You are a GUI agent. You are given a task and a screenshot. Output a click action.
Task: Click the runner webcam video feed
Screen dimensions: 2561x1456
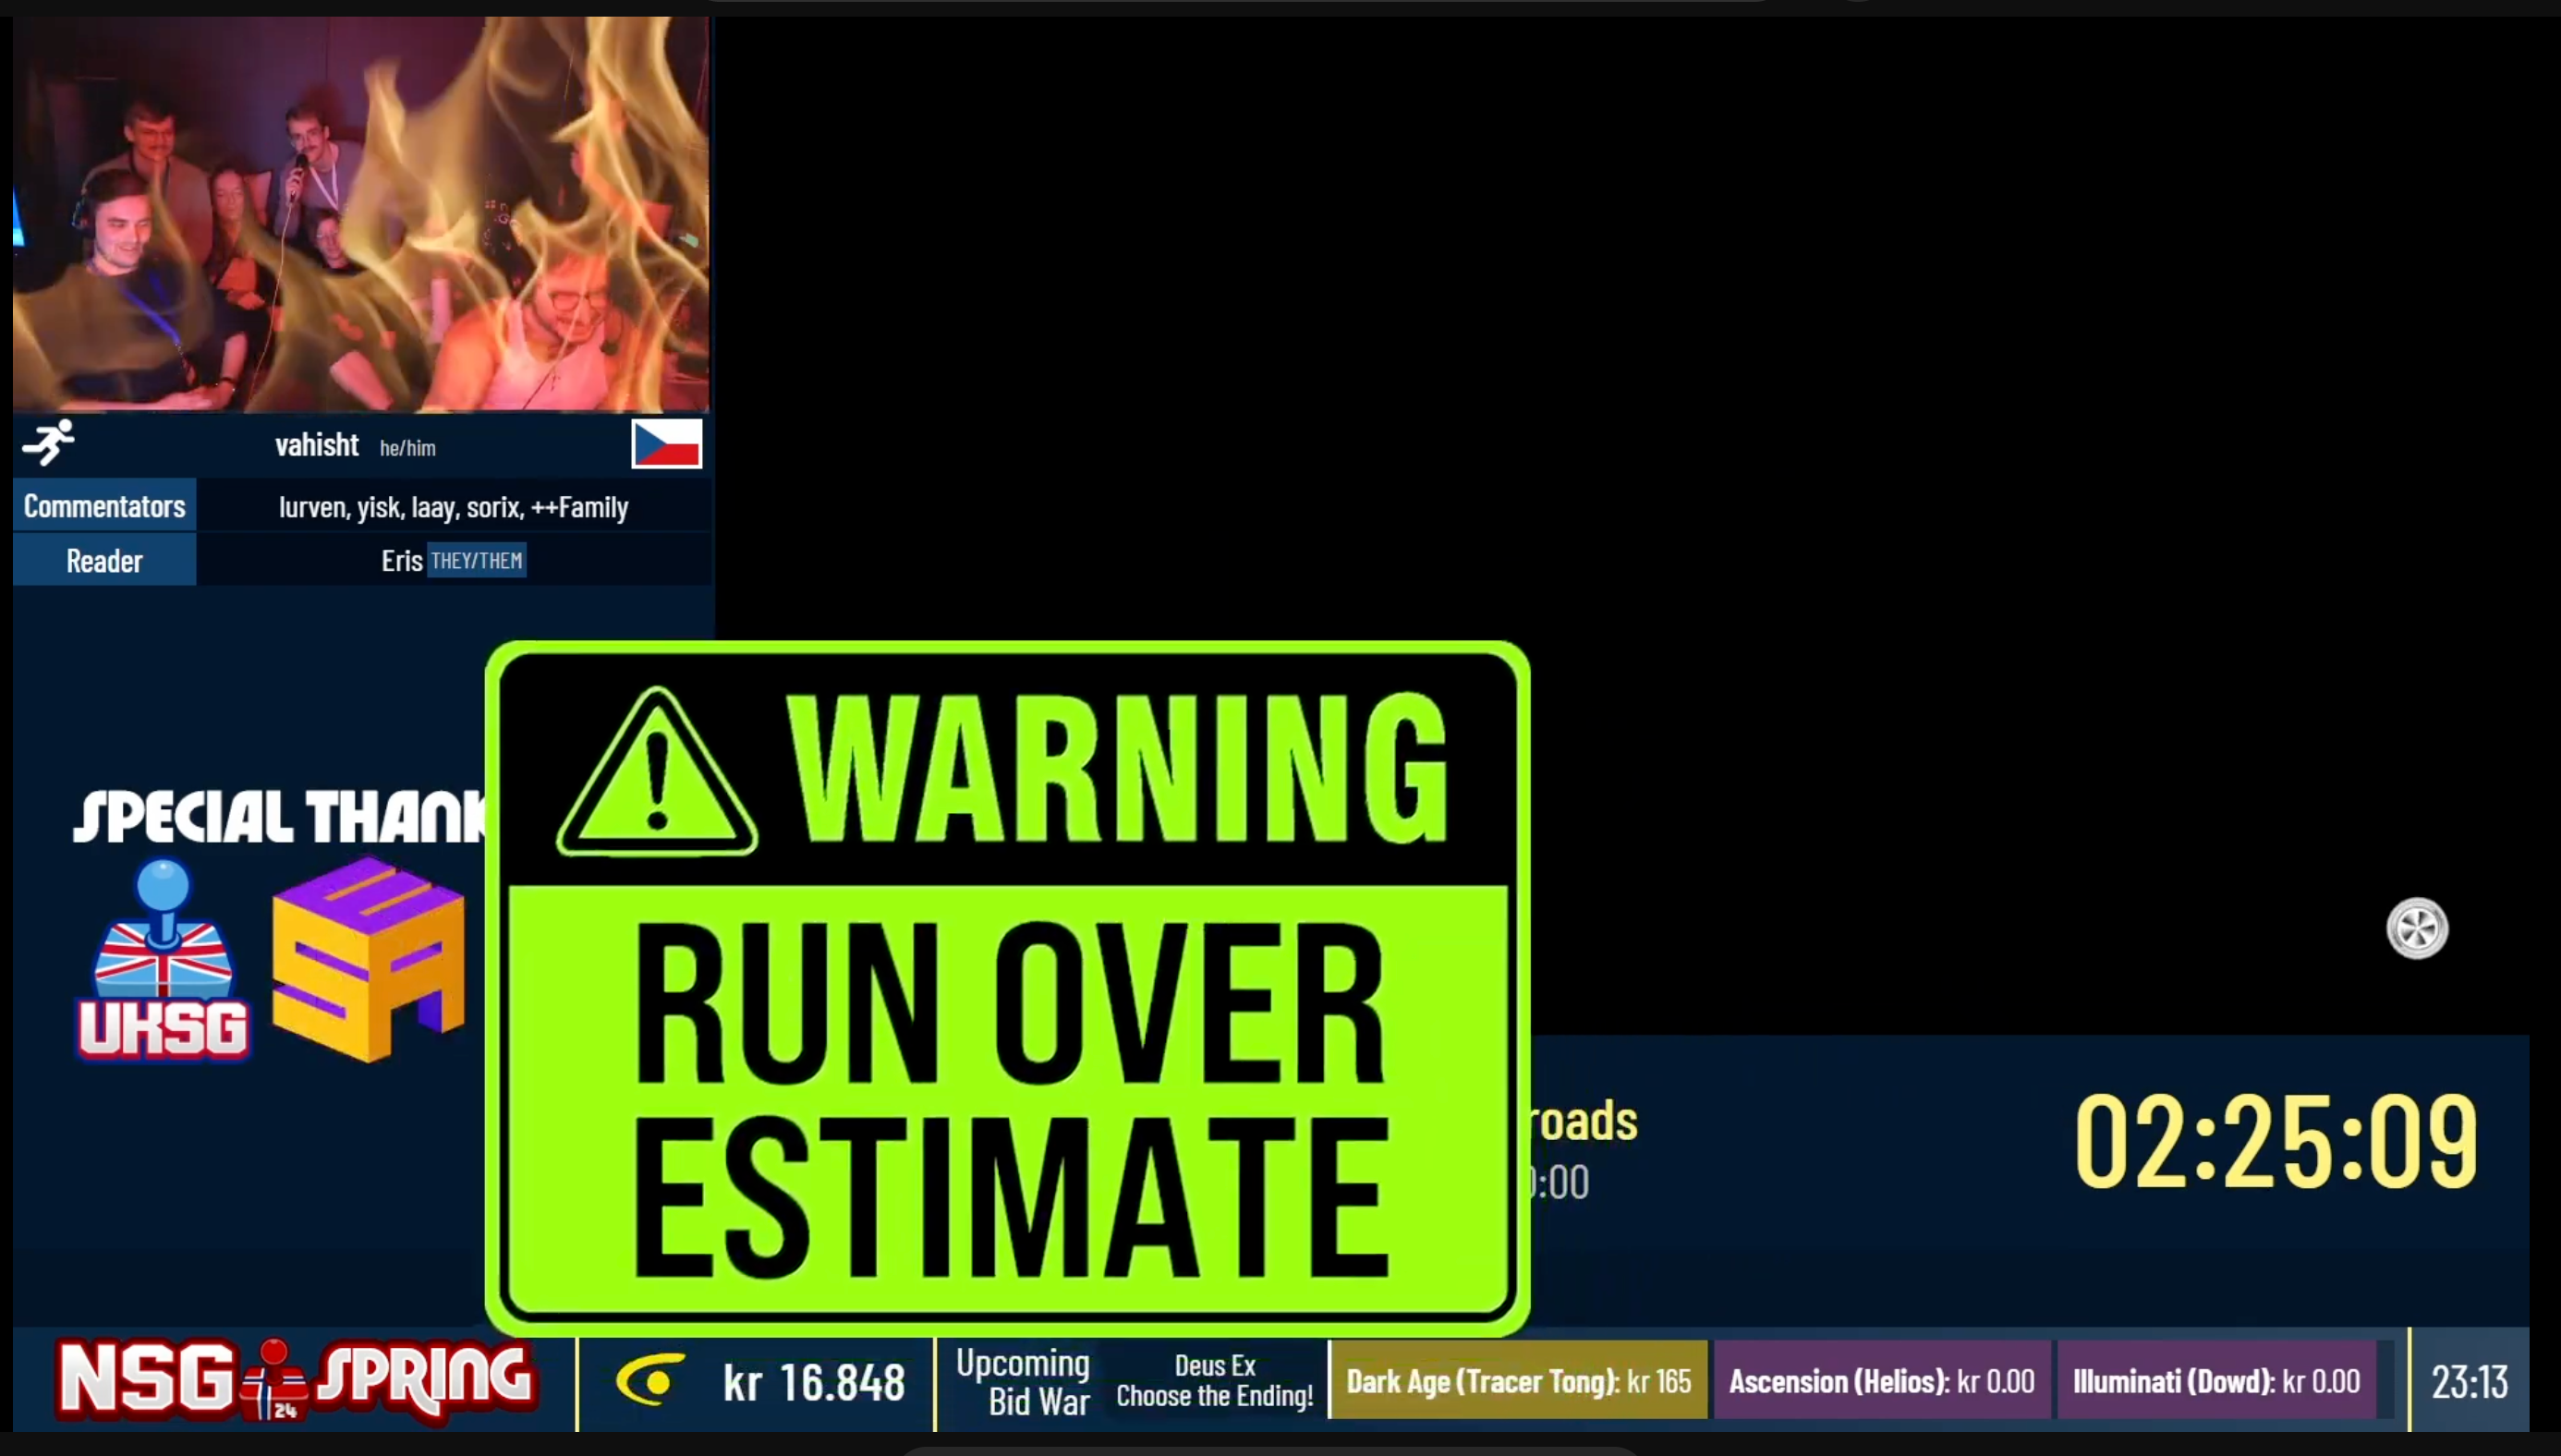tap(361, 214)
